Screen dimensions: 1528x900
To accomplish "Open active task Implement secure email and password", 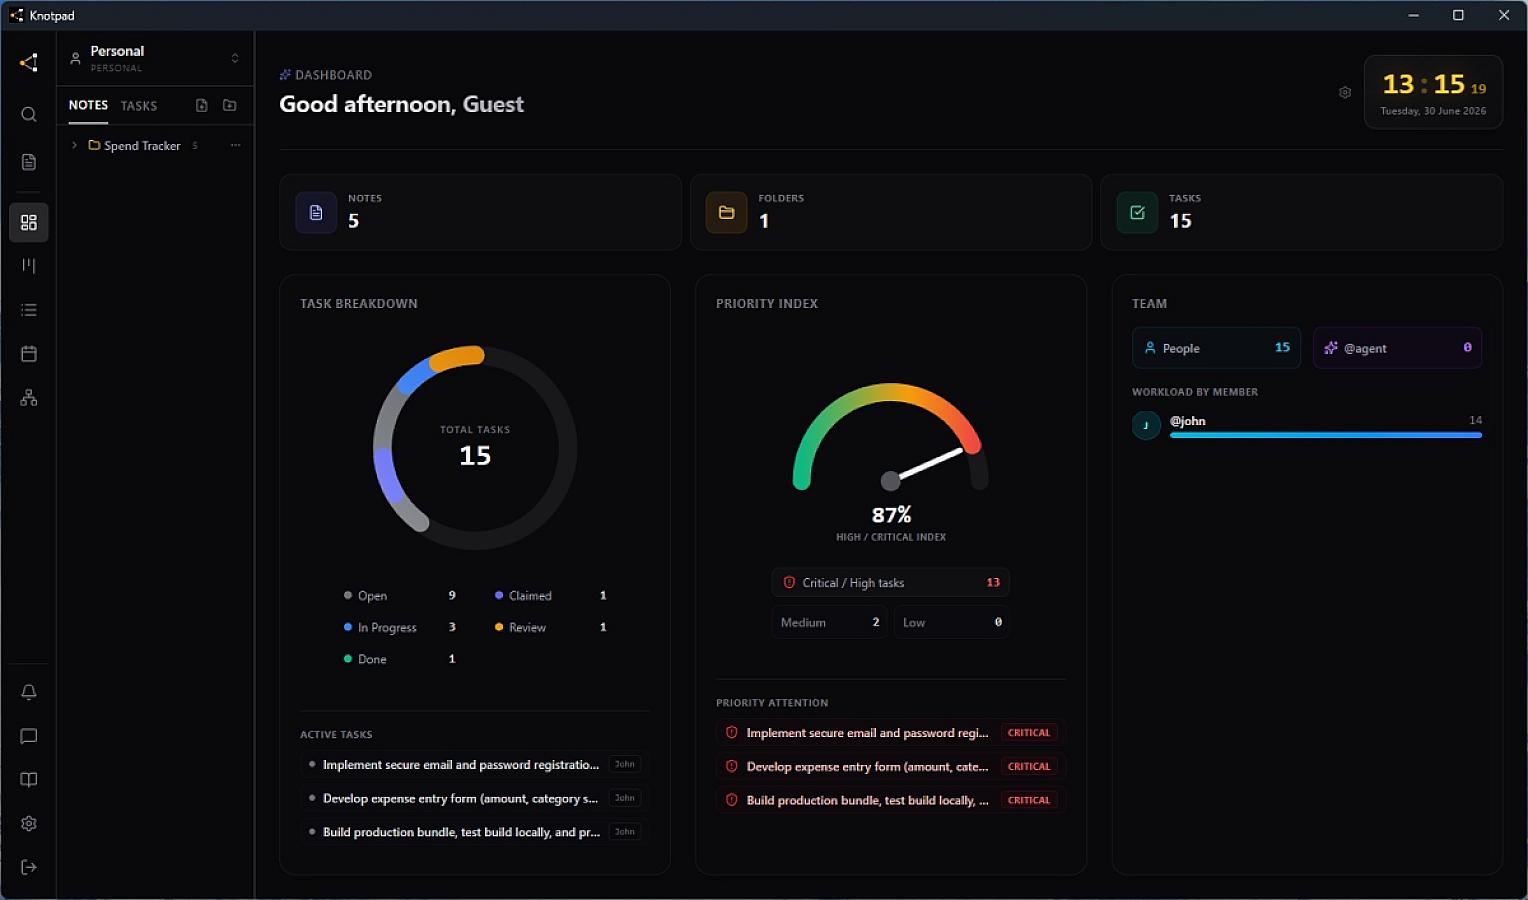I will pyautogui.click(x=475, y=764).
